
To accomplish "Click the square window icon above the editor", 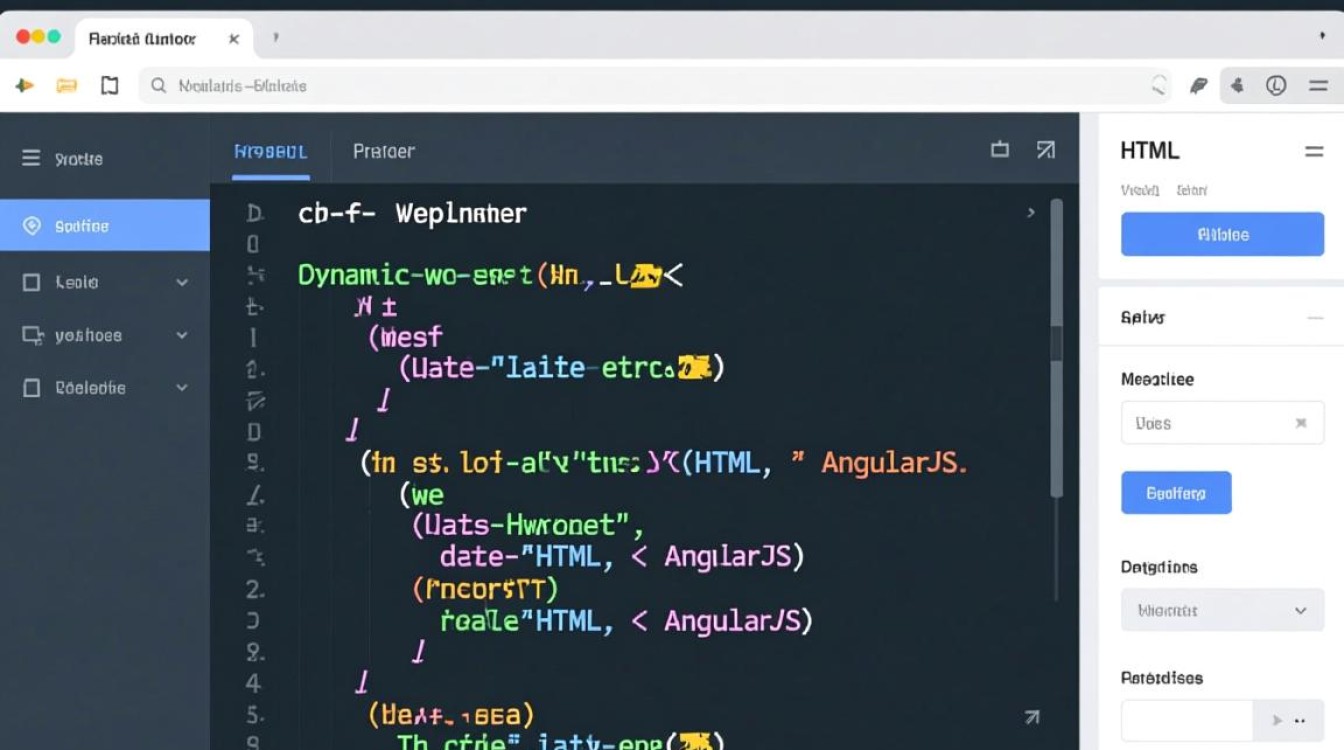I will click(999, 150).
